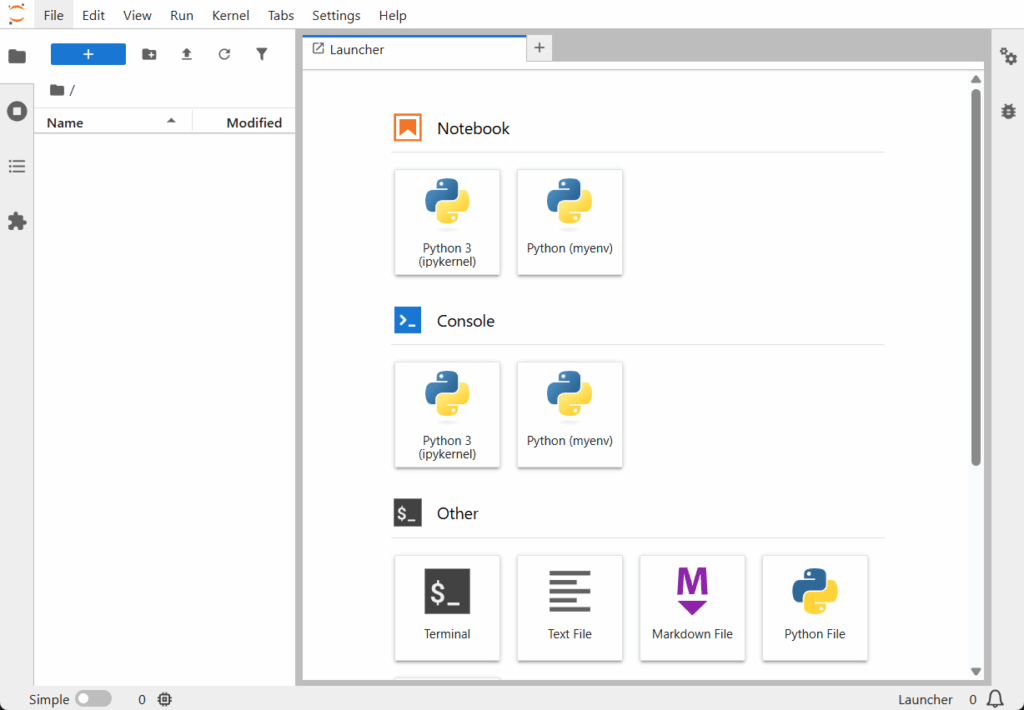Click the Upload Files arrow icon
Viewport: 1024px width, 710px height.
(187, 54)
